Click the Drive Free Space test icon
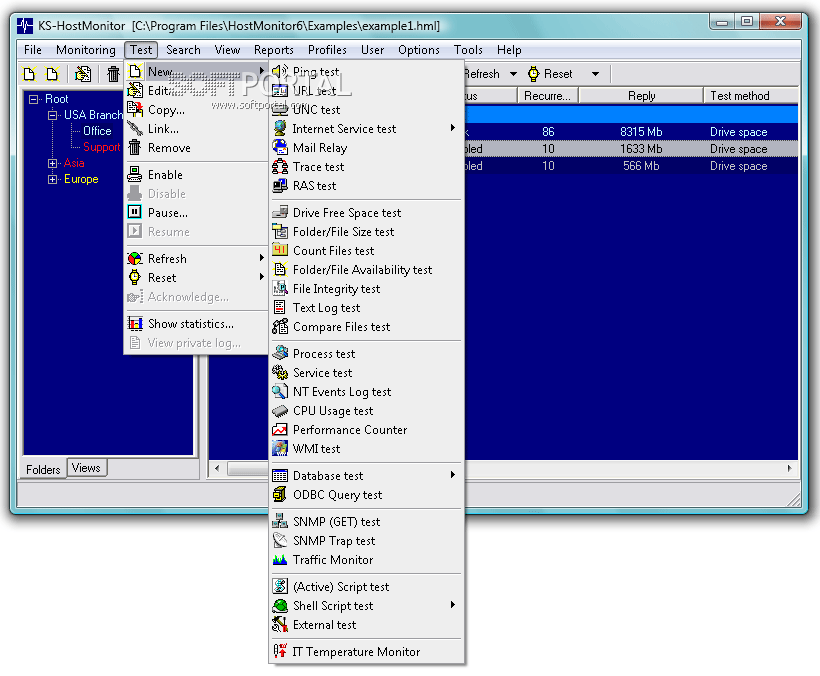 (280, 212)
